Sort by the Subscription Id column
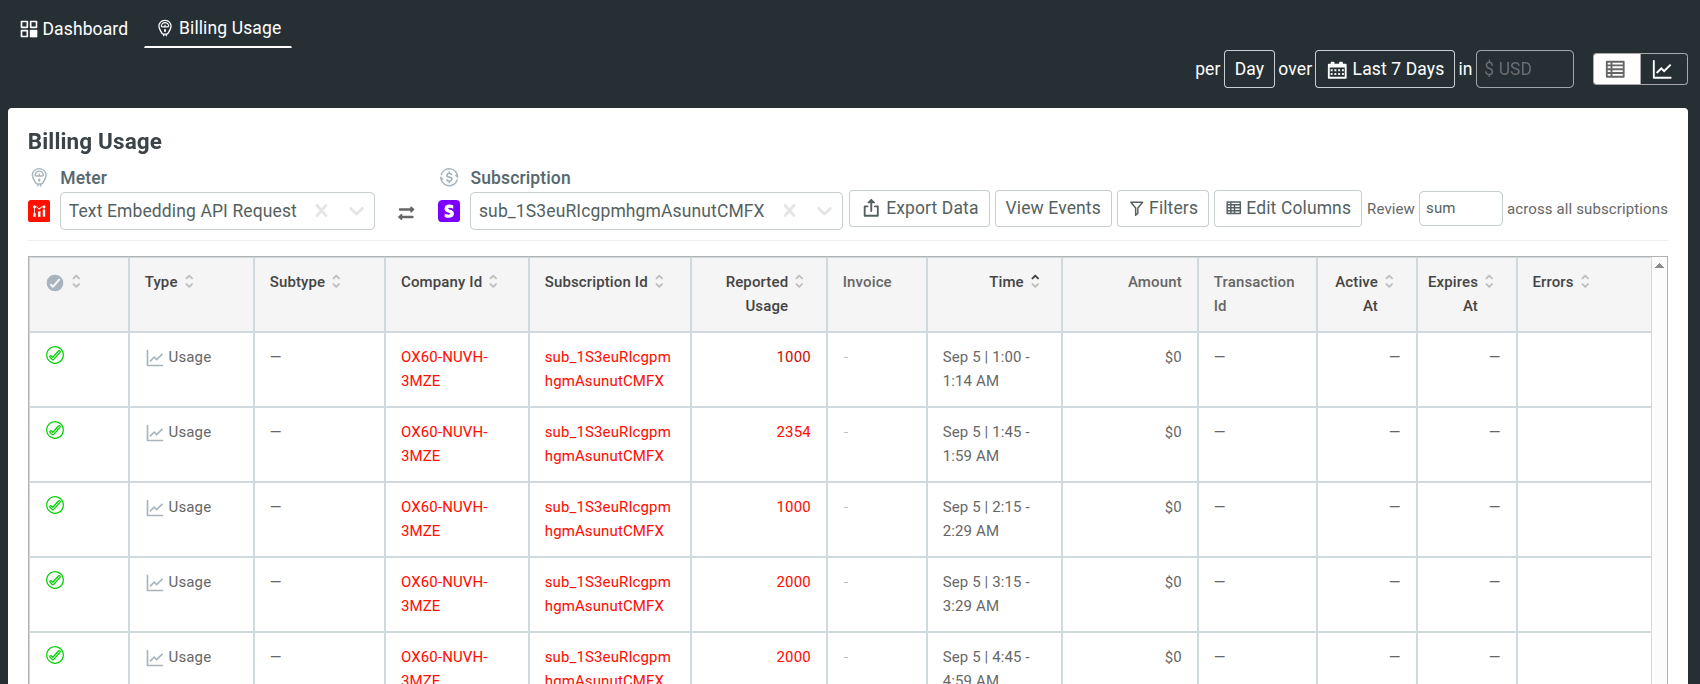 [659, 282]
